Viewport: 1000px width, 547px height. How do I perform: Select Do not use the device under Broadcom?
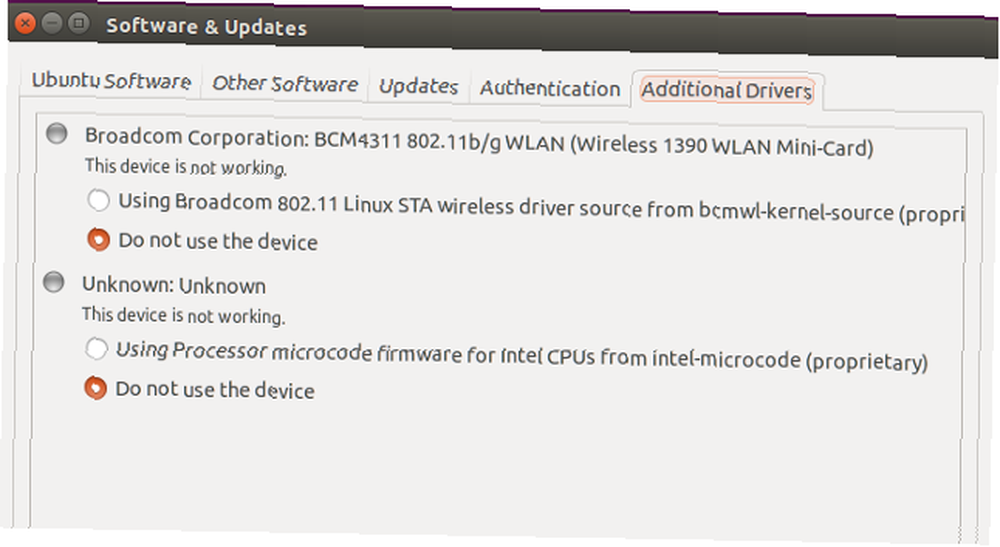click(x=98, y=240)
